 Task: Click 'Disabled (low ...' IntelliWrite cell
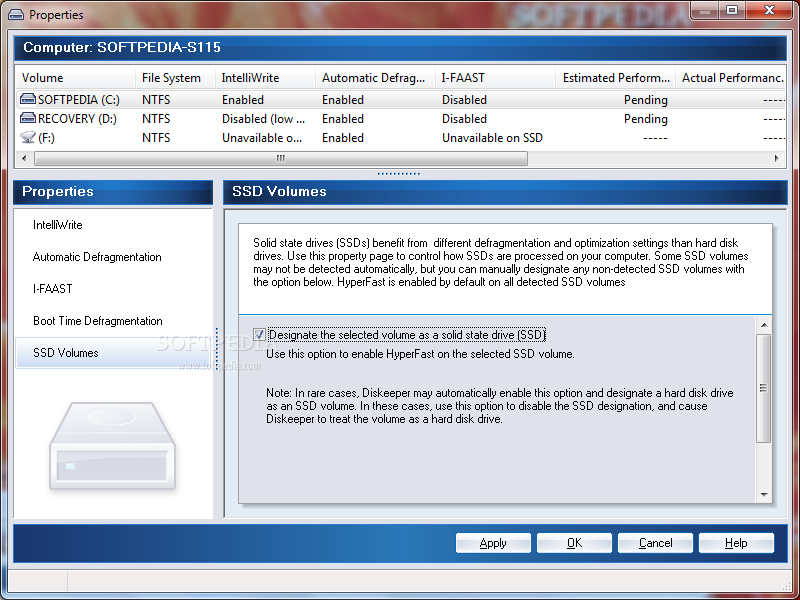(263, 118)
